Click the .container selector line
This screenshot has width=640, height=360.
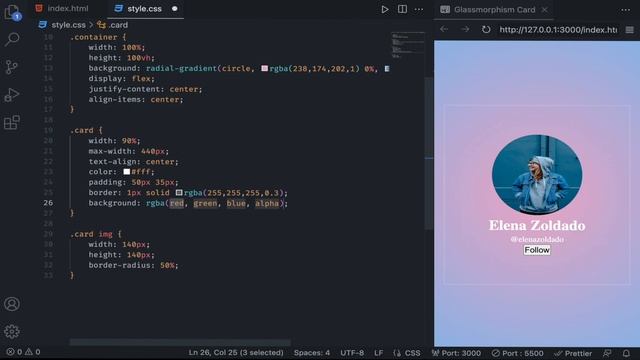98,37
